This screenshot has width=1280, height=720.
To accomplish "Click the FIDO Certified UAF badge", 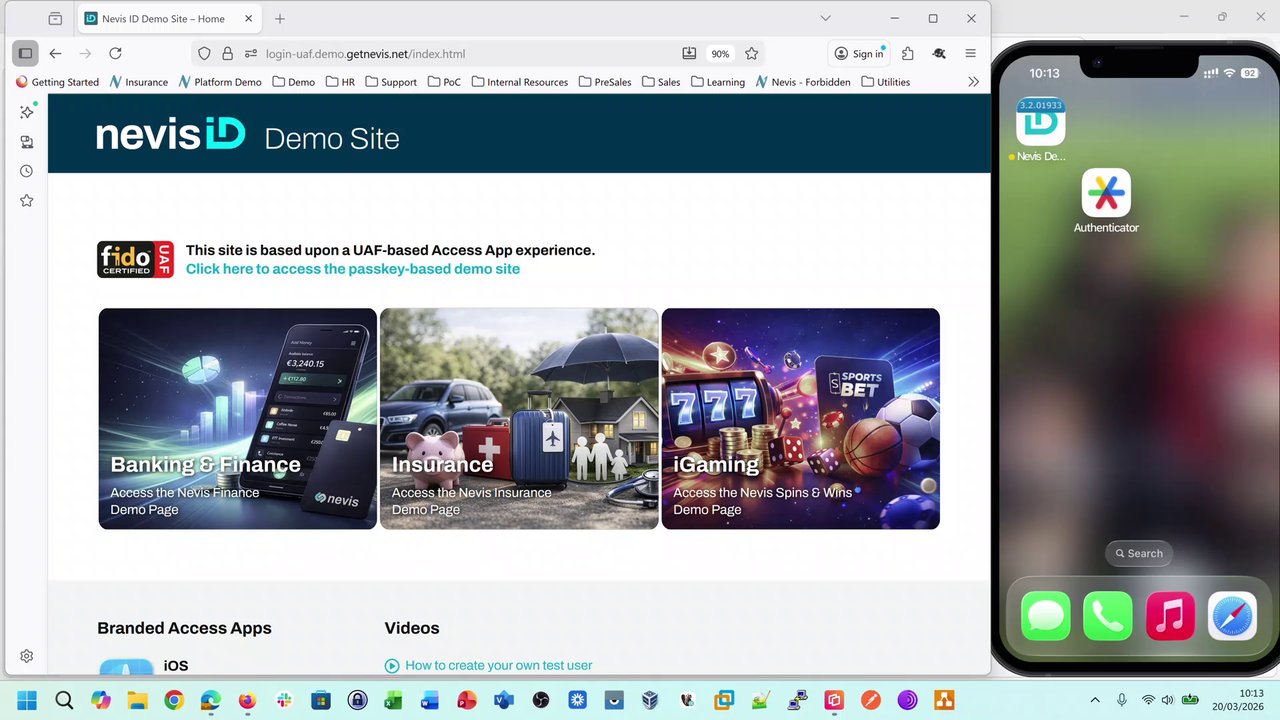I will (x=136, y=259).
